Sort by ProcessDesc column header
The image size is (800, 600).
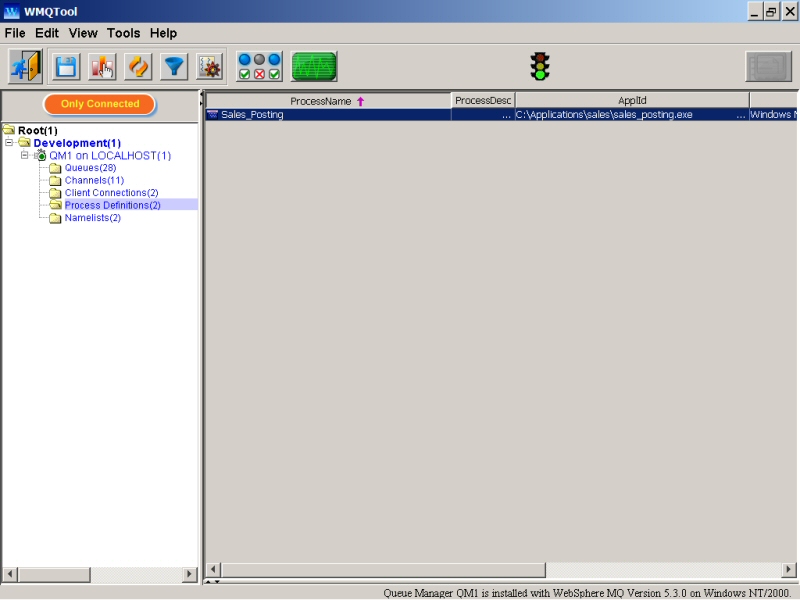click(x=483, y=101)
